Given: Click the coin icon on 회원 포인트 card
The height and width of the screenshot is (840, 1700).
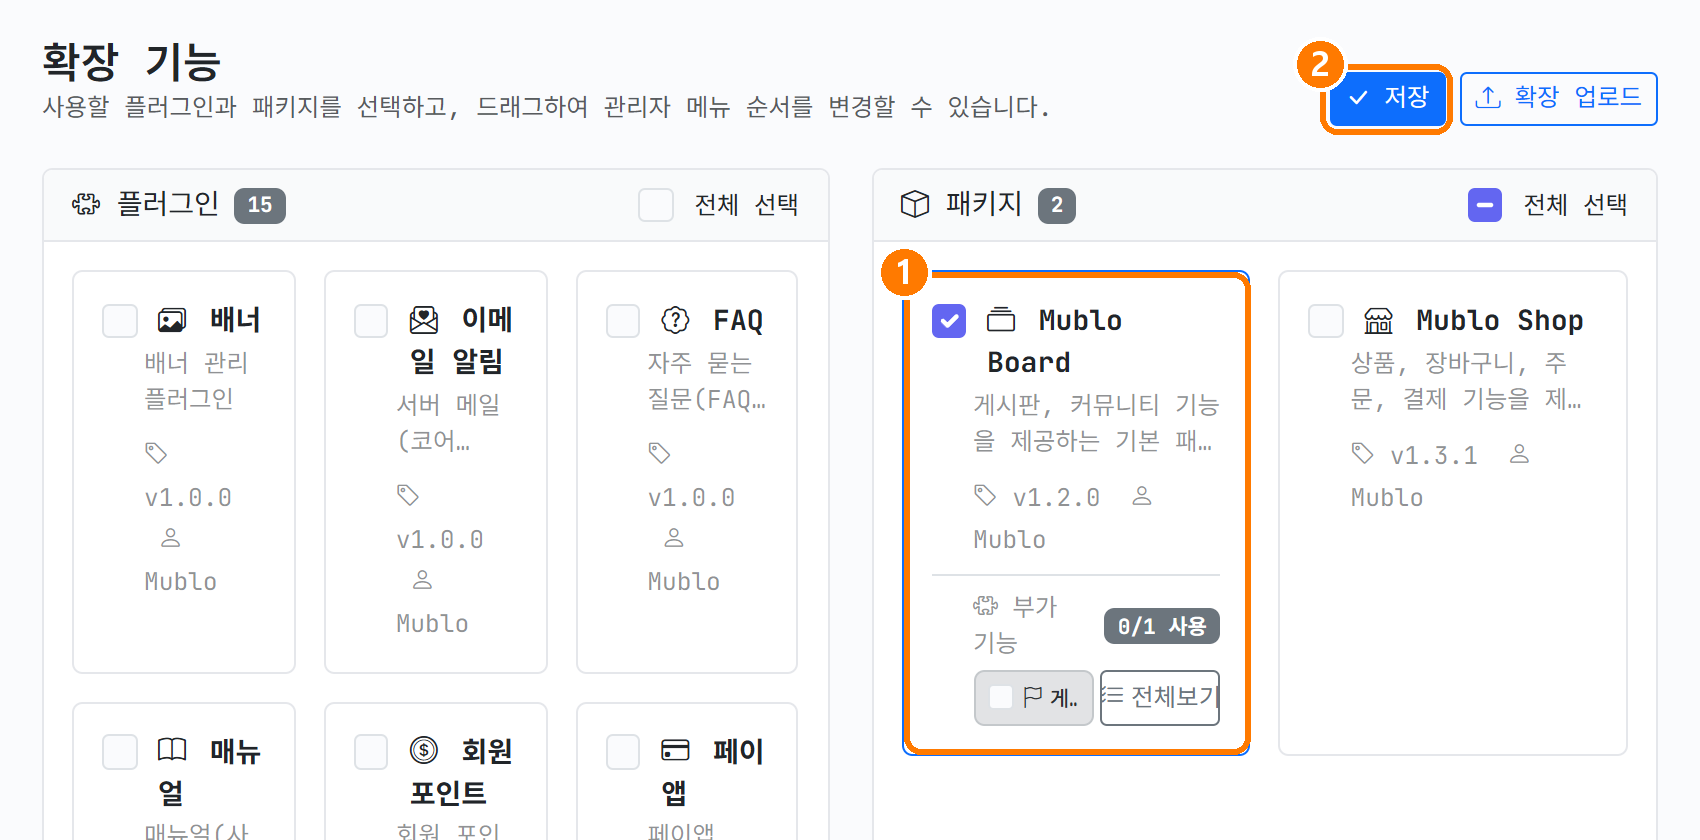Looking at the screenshot, I should tap(424, 750).
